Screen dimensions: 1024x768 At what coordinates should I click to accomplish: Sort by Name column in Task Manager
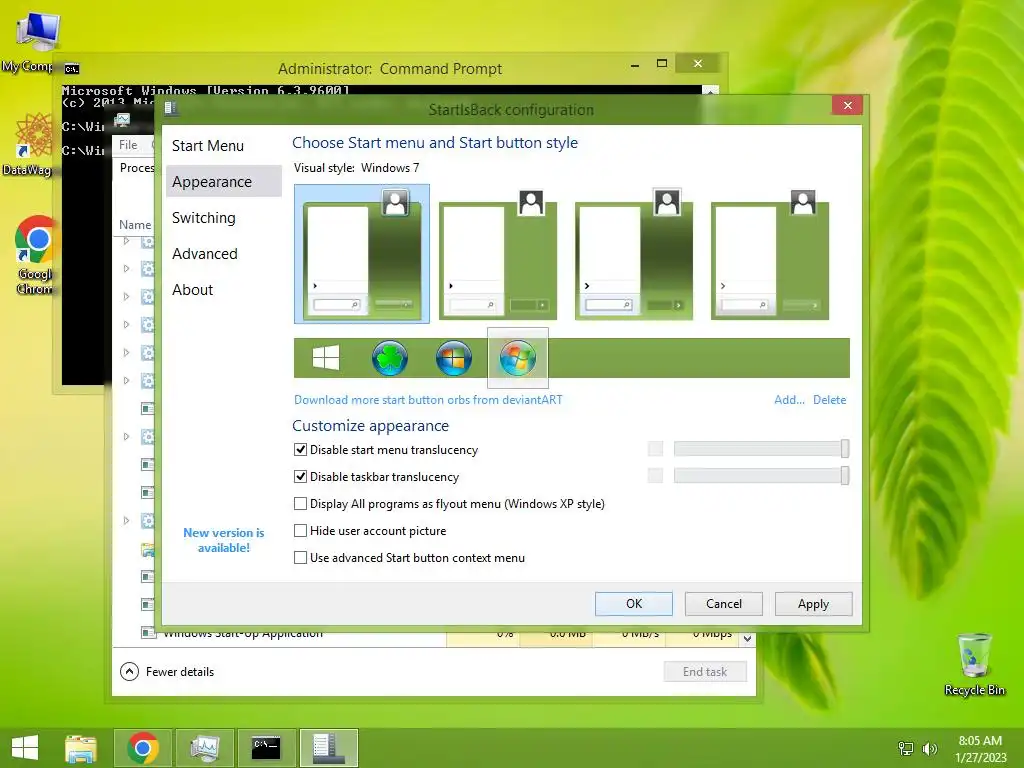pyautogui.click(x=135, y=225)
